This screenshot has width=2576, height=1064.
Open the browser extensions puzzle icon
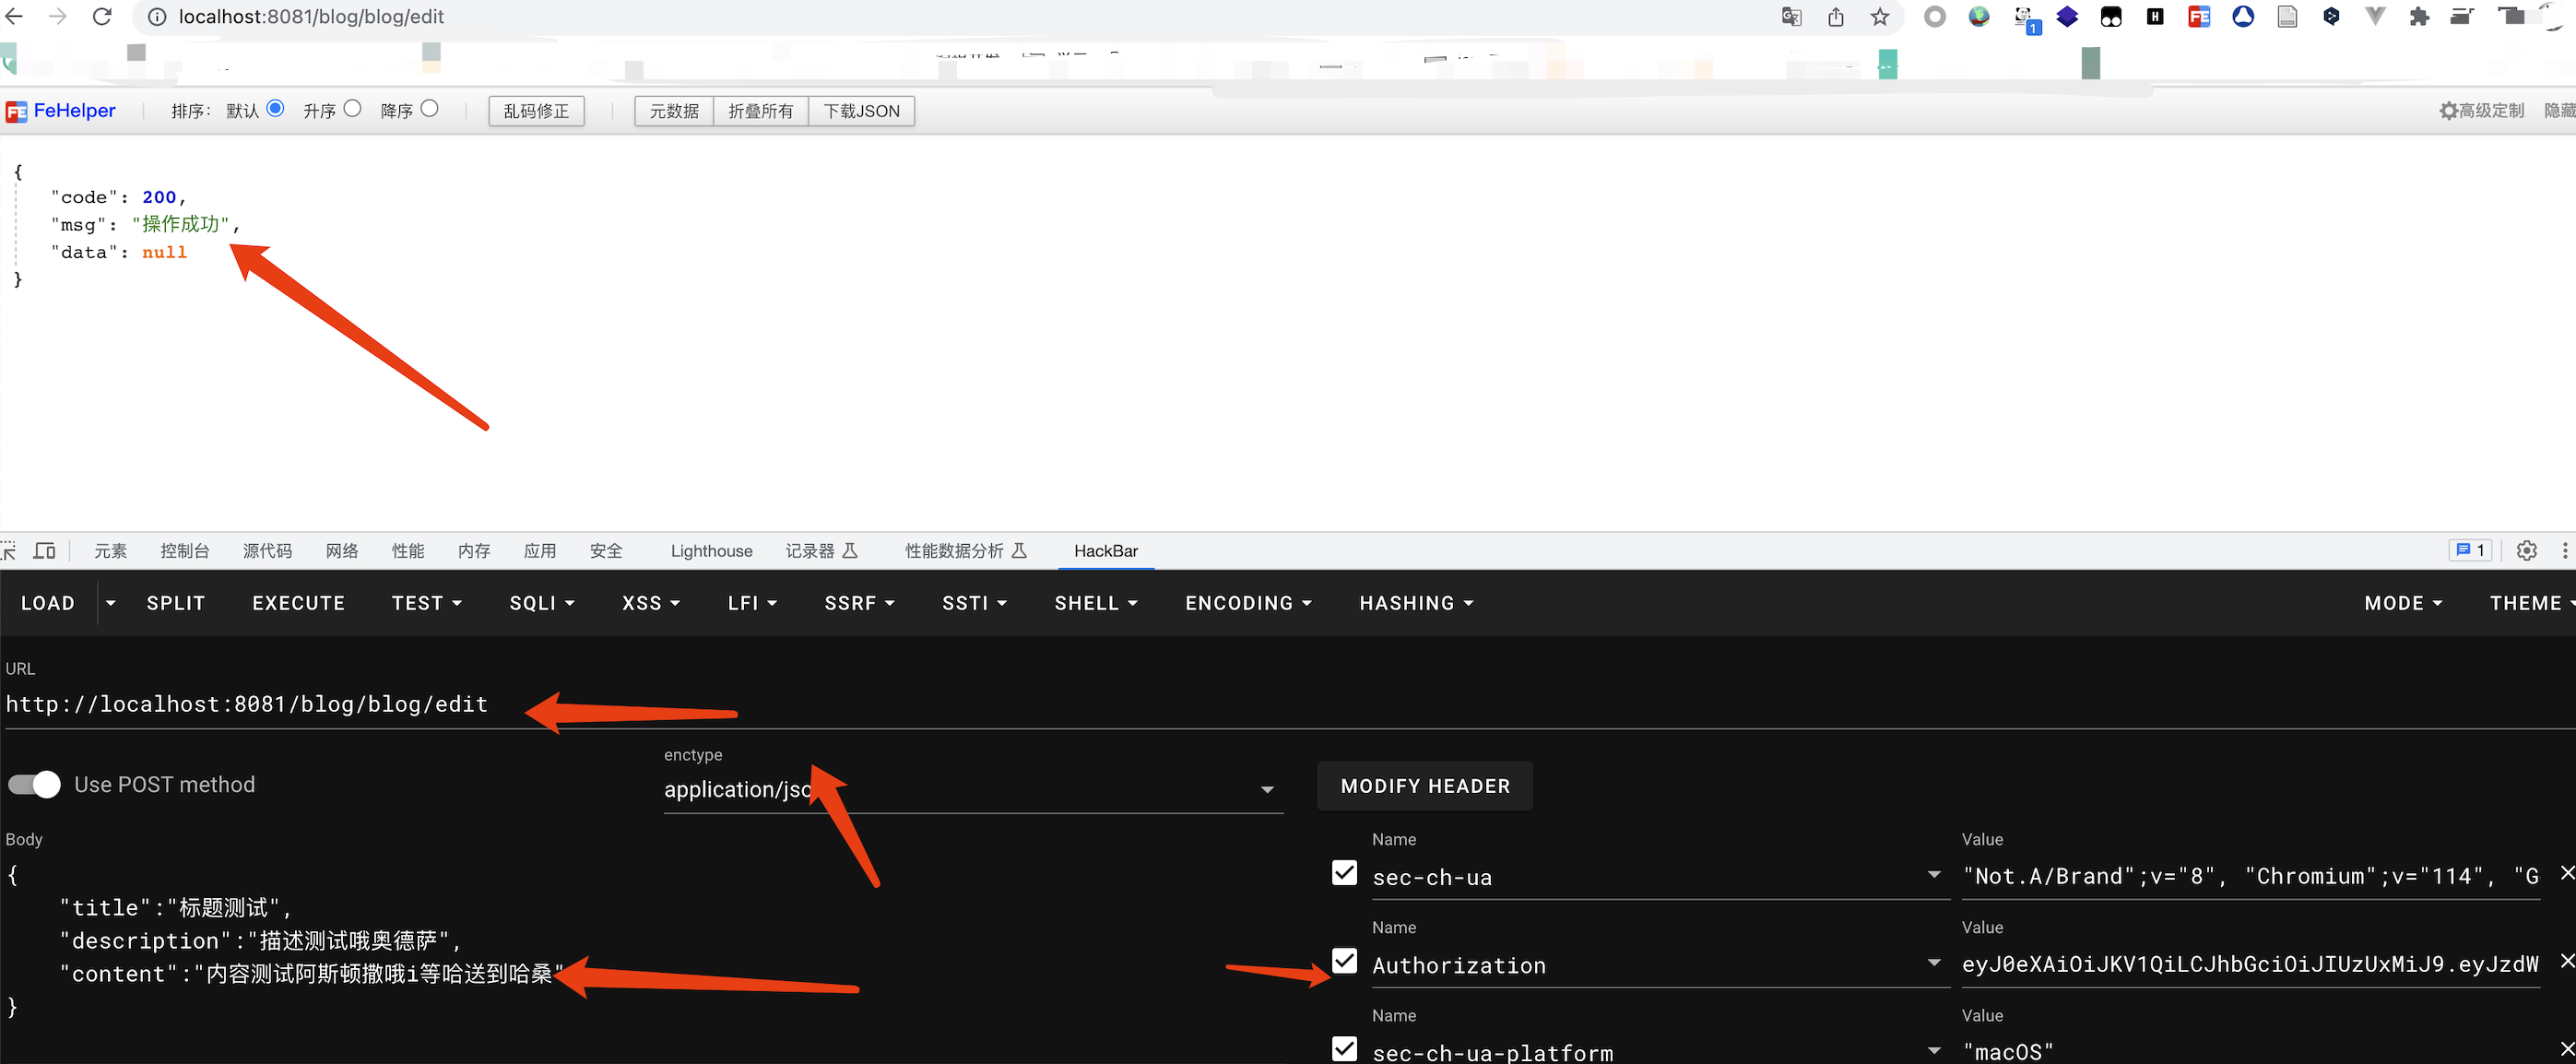coord(2419,17)
